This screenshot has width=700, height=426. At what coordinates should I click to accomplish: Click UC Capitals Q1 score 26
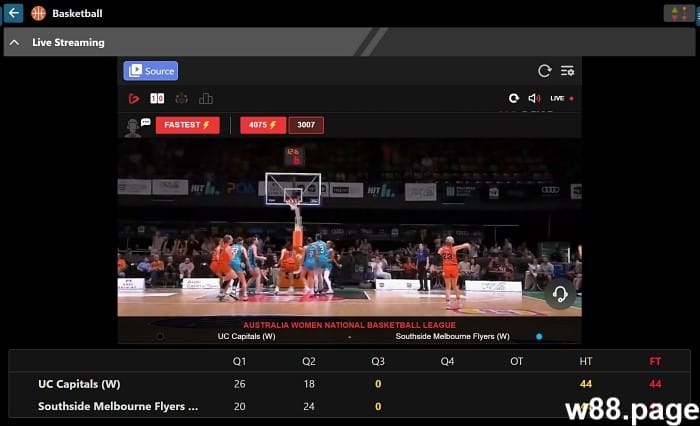240,384
